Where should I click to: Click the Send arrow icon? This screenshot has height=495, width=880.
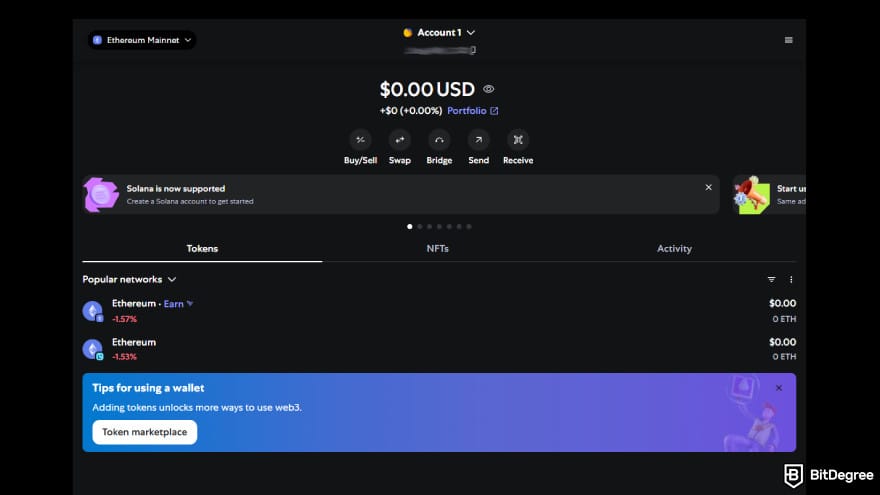(x=479, y=140)
